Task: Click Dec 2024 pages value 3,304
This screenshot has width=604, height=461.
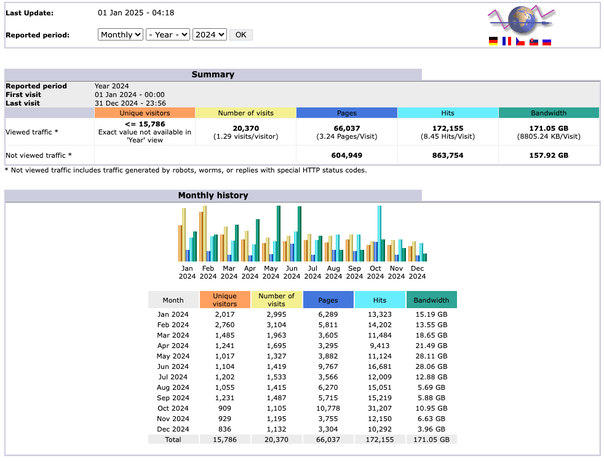Action: [x=328, y=429]
